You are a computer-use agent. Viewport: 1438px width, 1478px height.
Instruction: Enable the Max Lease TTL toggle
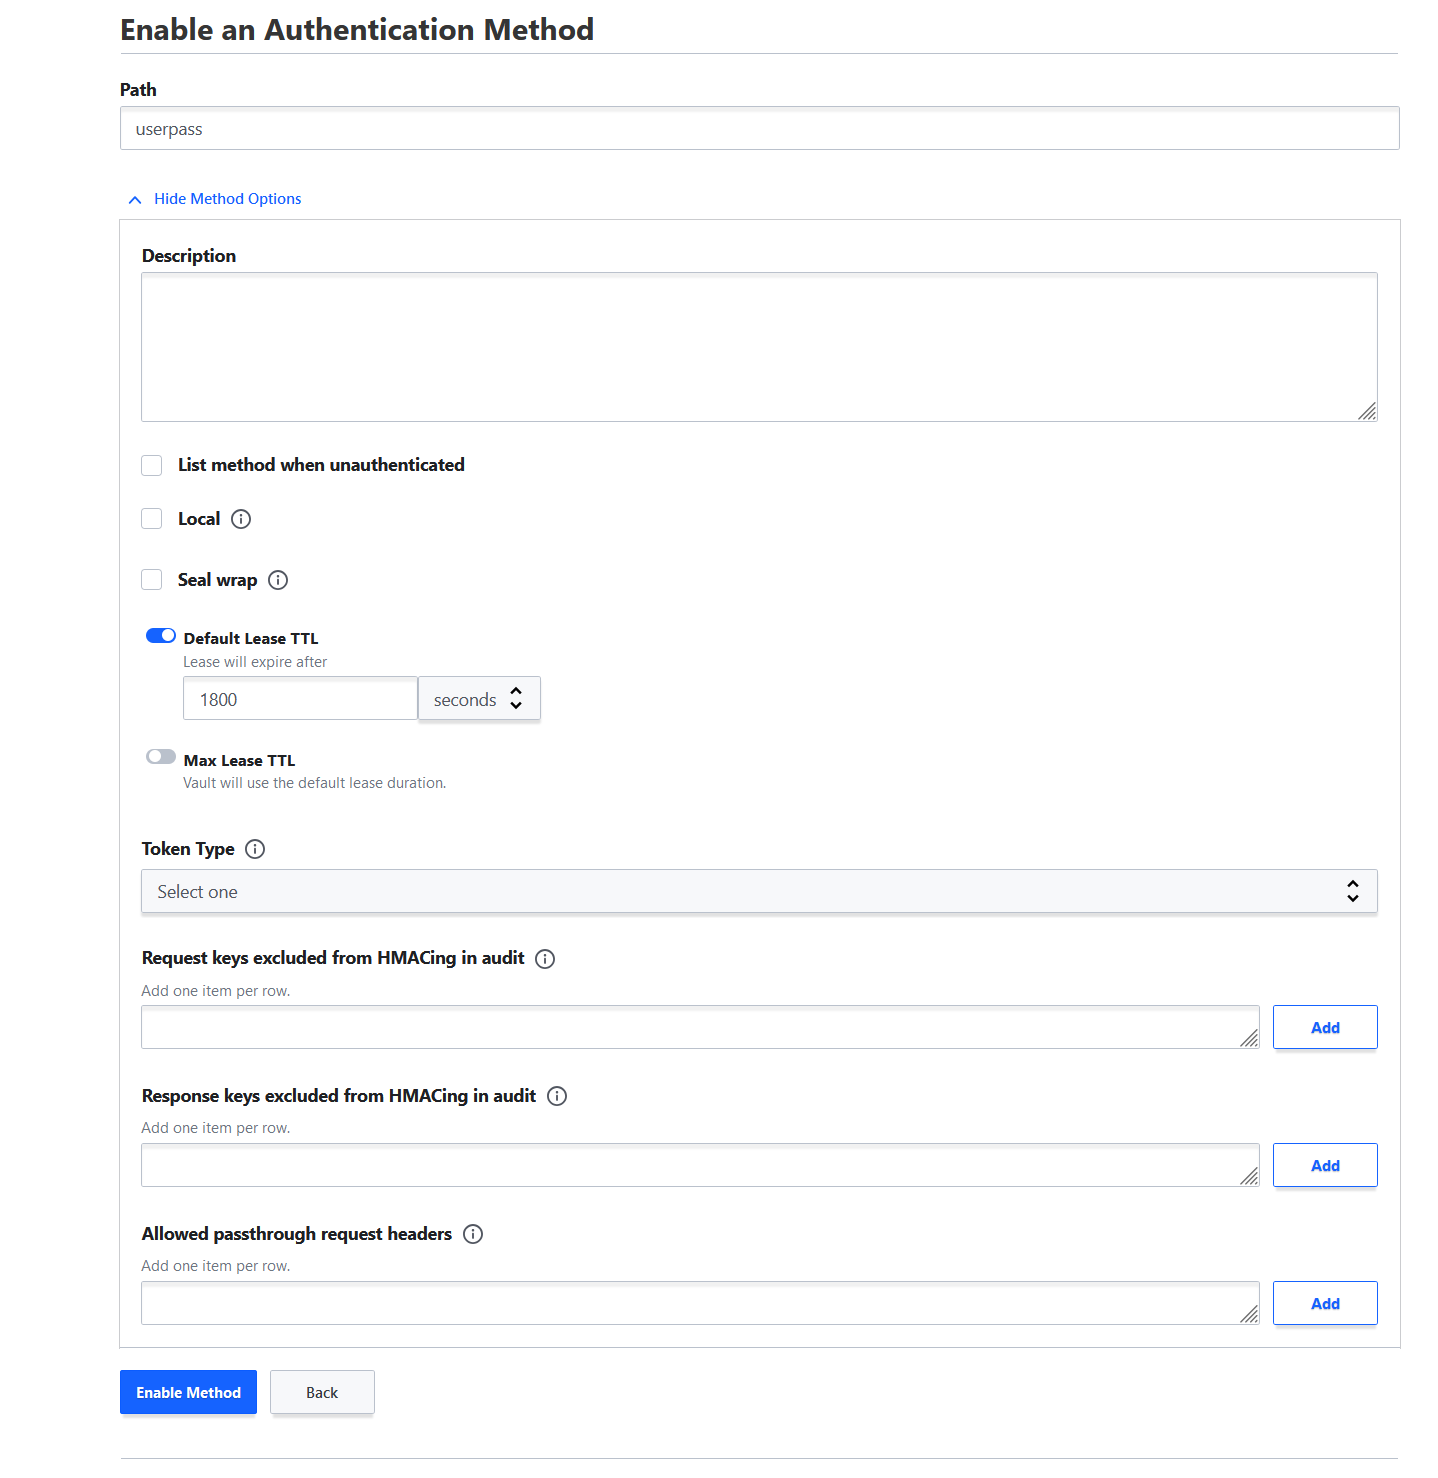[x=161, y=757]
